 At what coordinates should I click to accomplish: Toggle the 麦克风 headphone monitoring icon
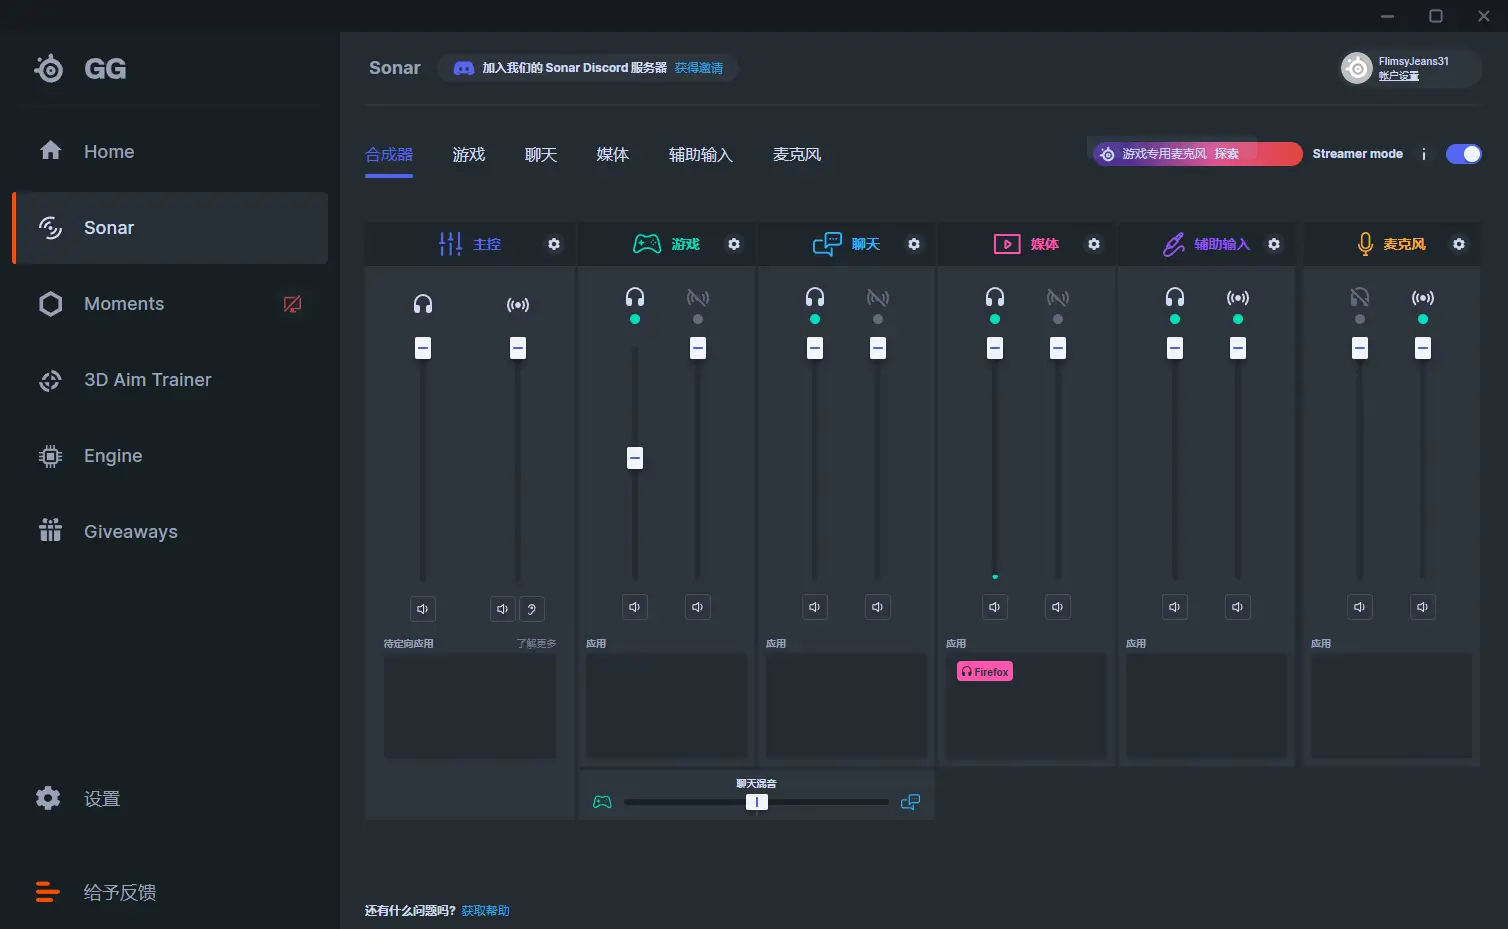point(1359,298)
